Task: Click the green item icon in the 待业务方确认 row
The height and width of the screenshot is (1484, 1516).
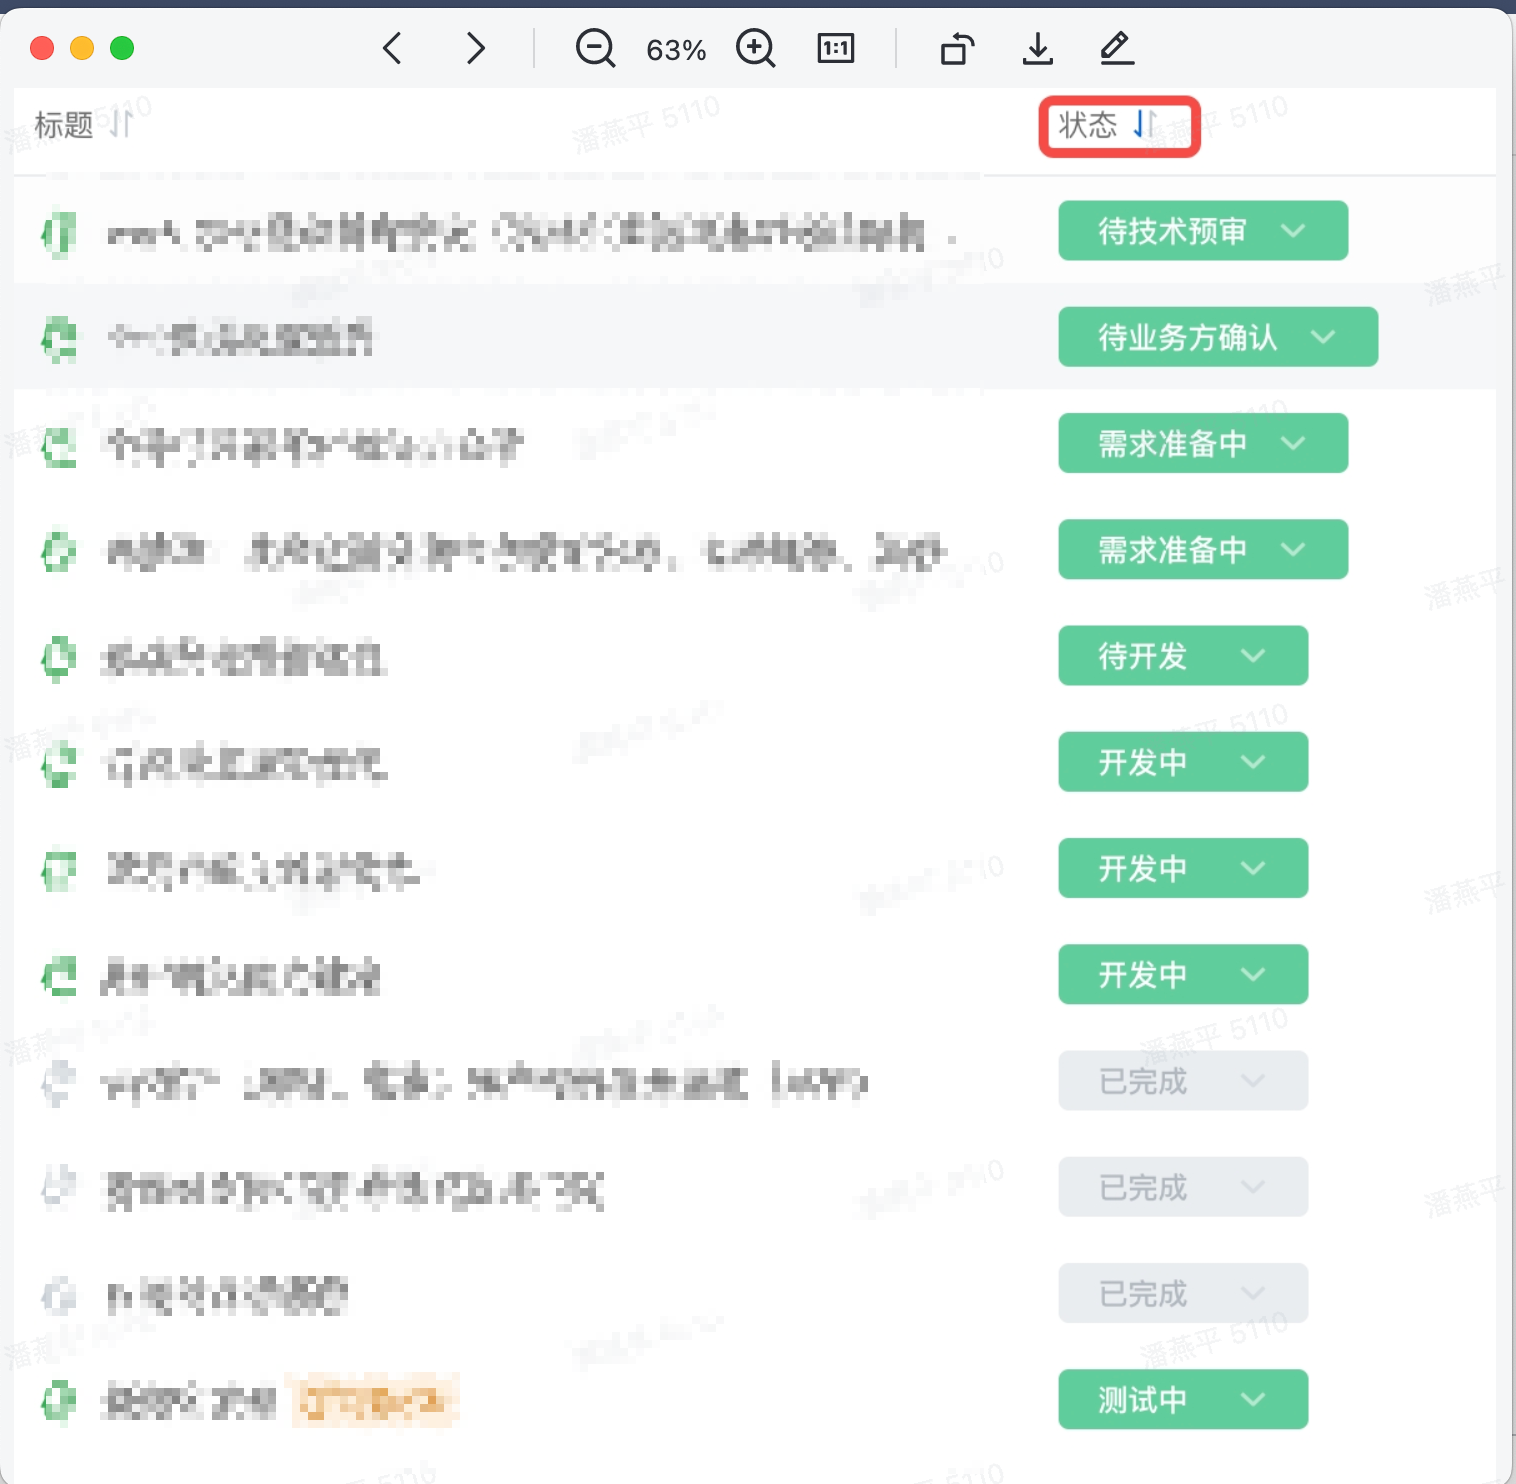Action: pyautogui.click(x=59, y=339)
